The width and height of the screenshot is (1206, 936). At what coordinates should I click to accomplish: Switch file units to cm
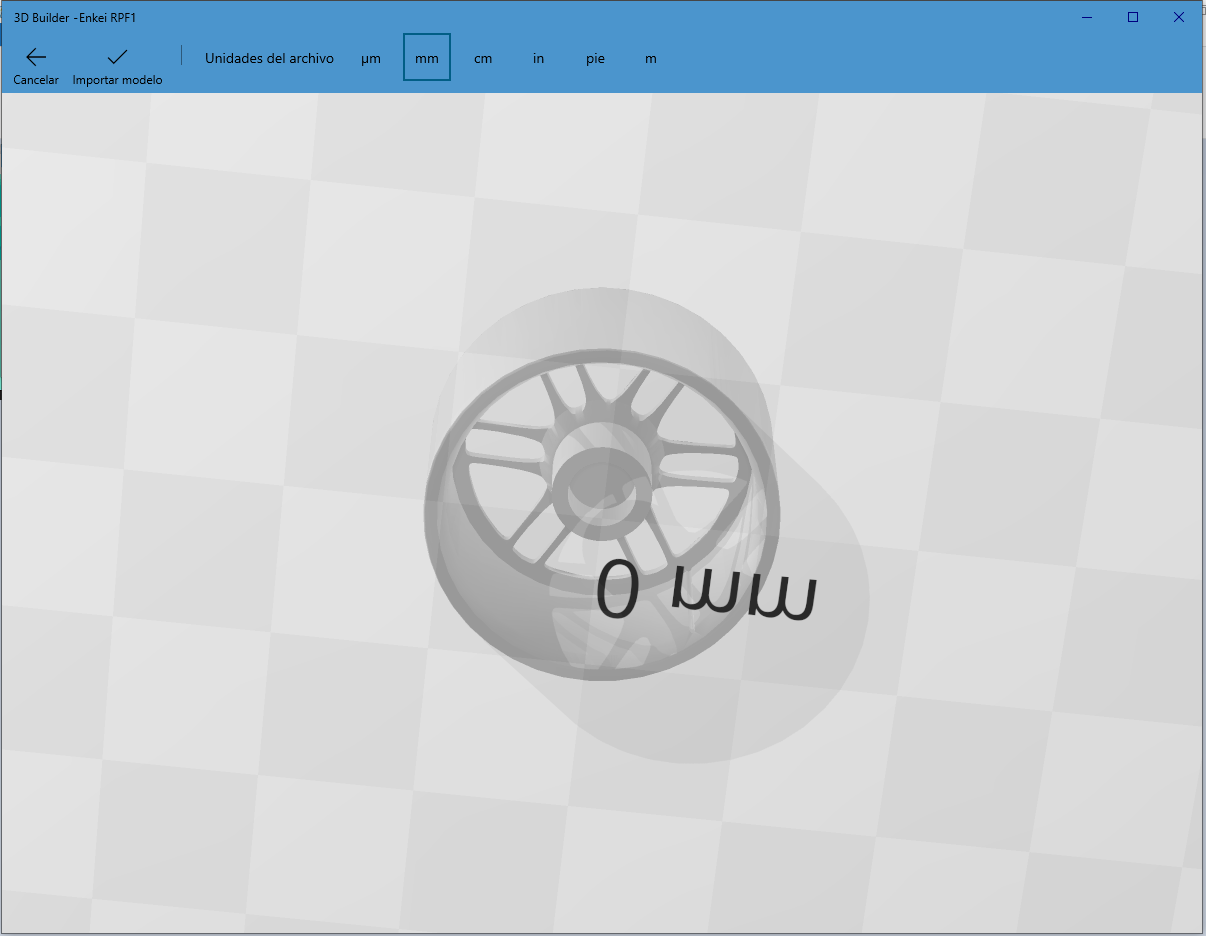click(x=483, y=58)
